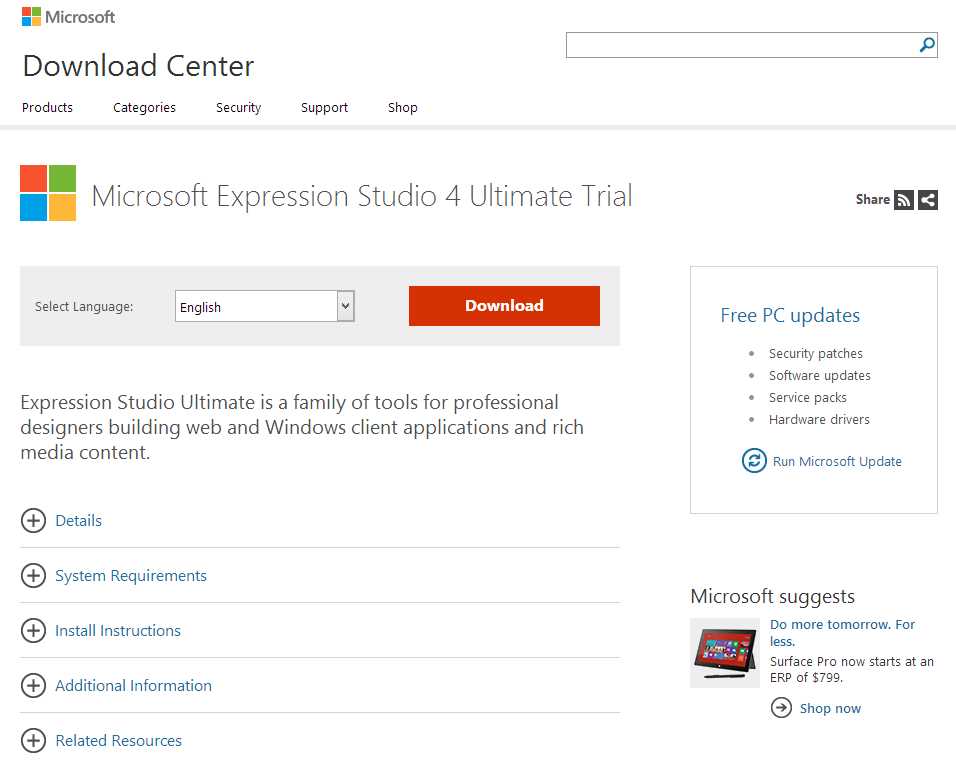Click inside the search input field
Image resolution: width=956 pixels, height=764 pixels.
click(740, 45)
